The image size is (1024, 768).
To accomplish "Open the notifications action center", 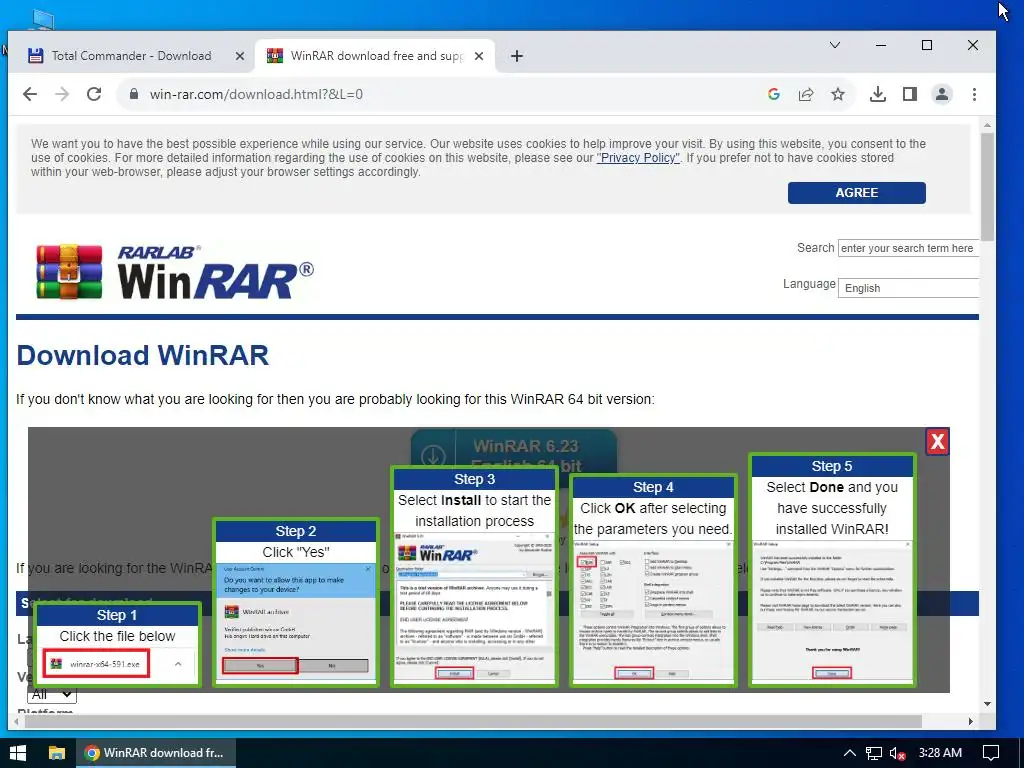I will (x=991, y=753).
